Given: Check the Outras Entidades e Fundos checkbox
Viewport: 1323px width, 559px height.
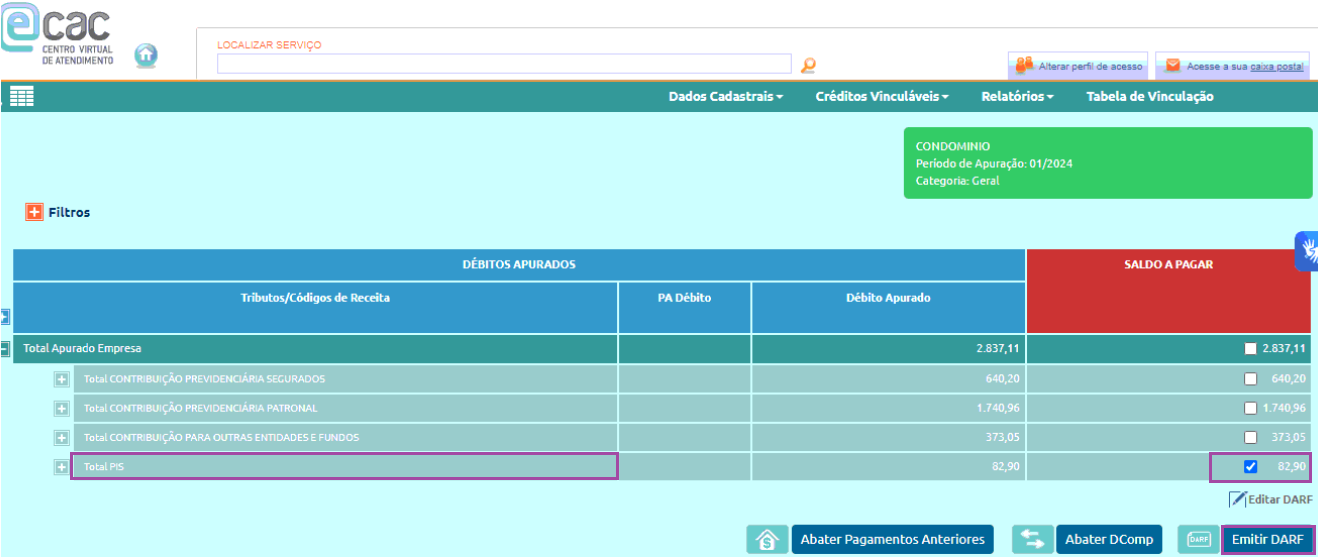Looking at the screenshot, I should click(x=1250, y=437).
